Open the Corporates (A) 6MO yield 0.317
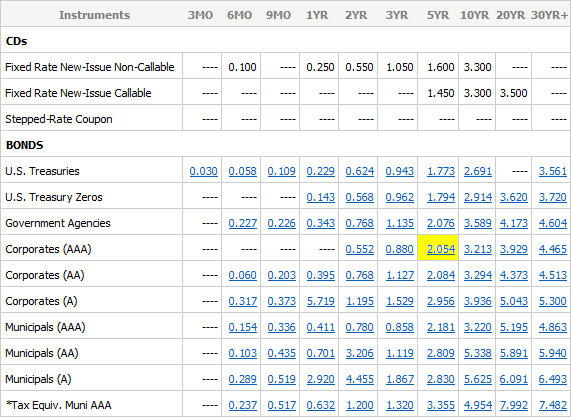 pyautogui.click(x=243, y=301)
